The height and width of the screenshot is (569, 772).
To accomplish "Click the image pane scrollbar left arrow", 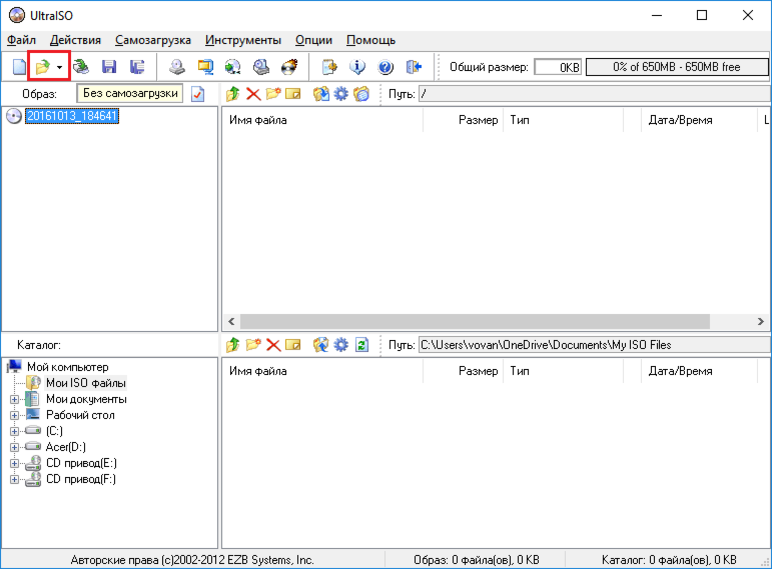I will 231,321.
